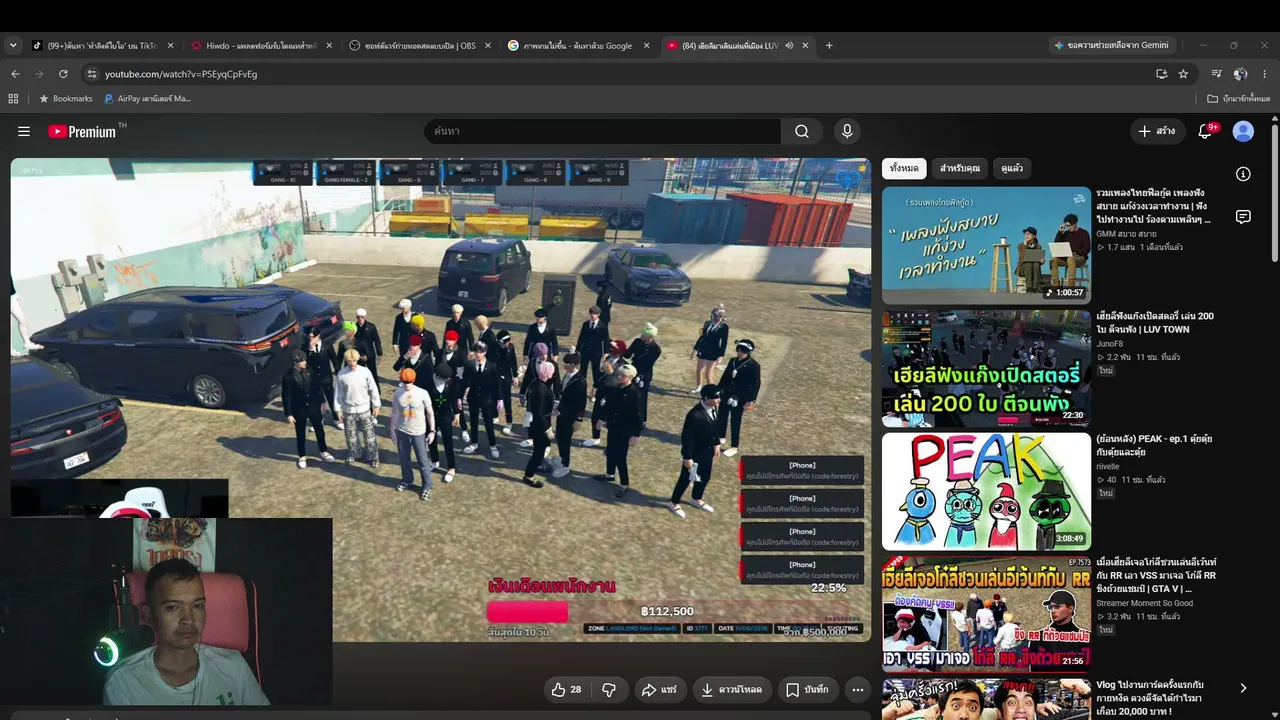This screenshot has height=720, width=1280.
Task: Click the บันทึก save button
Action: pyautogui.click(x=807, y=689)
